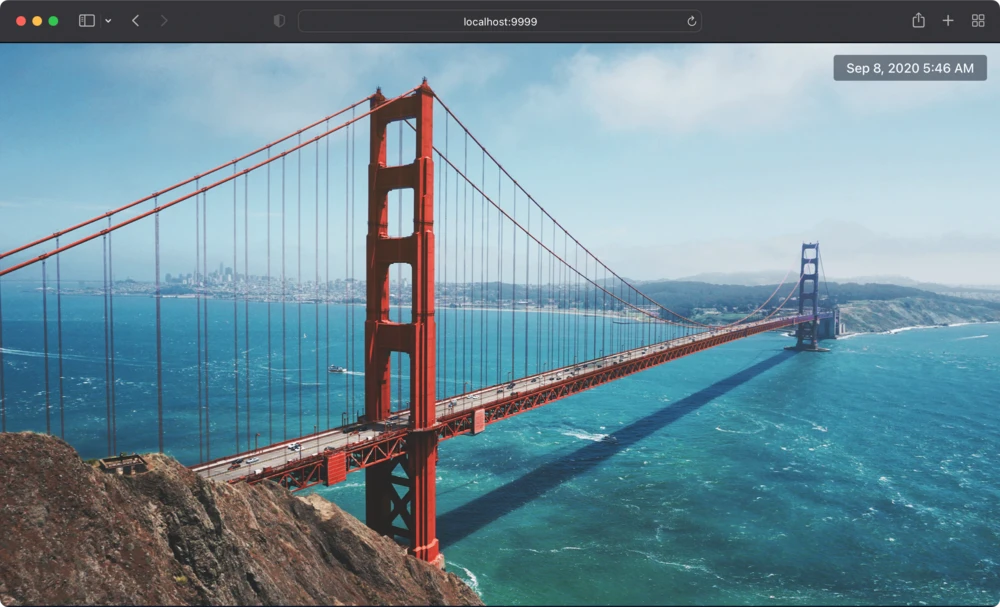Close the Safari window
Viewport: 1000px width, 607px height.
(x=21, y=21)
